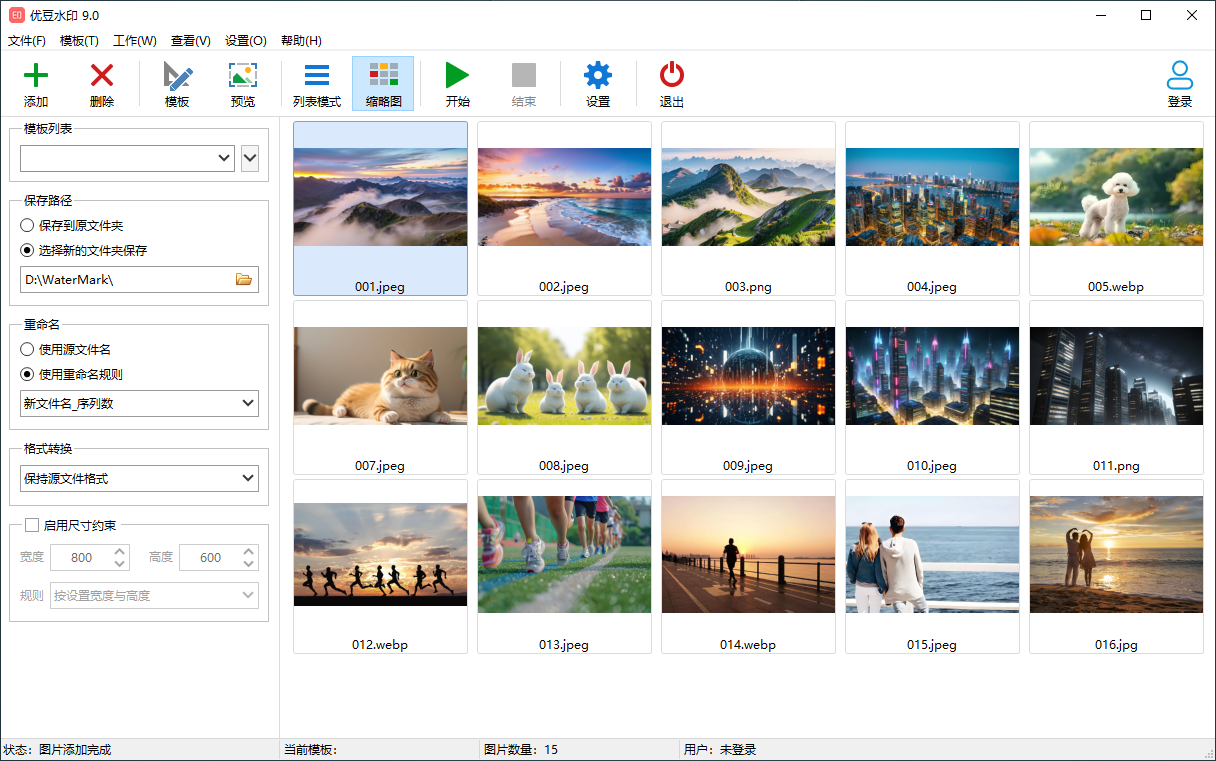Open the Help (帮助) menu
This screenshot has width=1216, height=761.
tap(301, 41)
